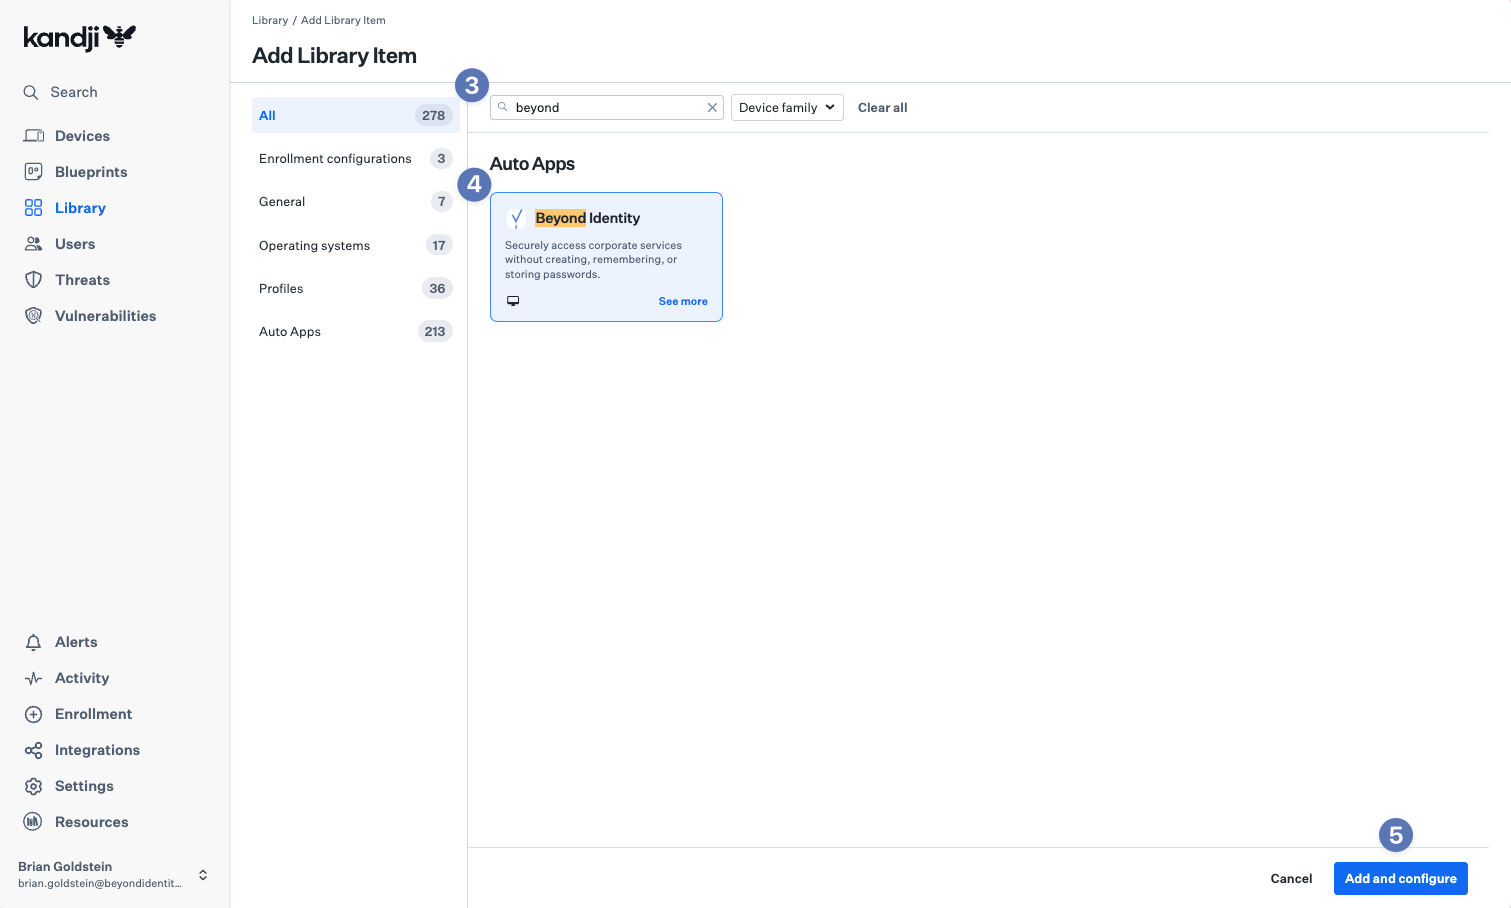The height and width of the screenshot is (908, 1511).
Task: Open the Activity pulse icon
Action: tap(33, 678)
